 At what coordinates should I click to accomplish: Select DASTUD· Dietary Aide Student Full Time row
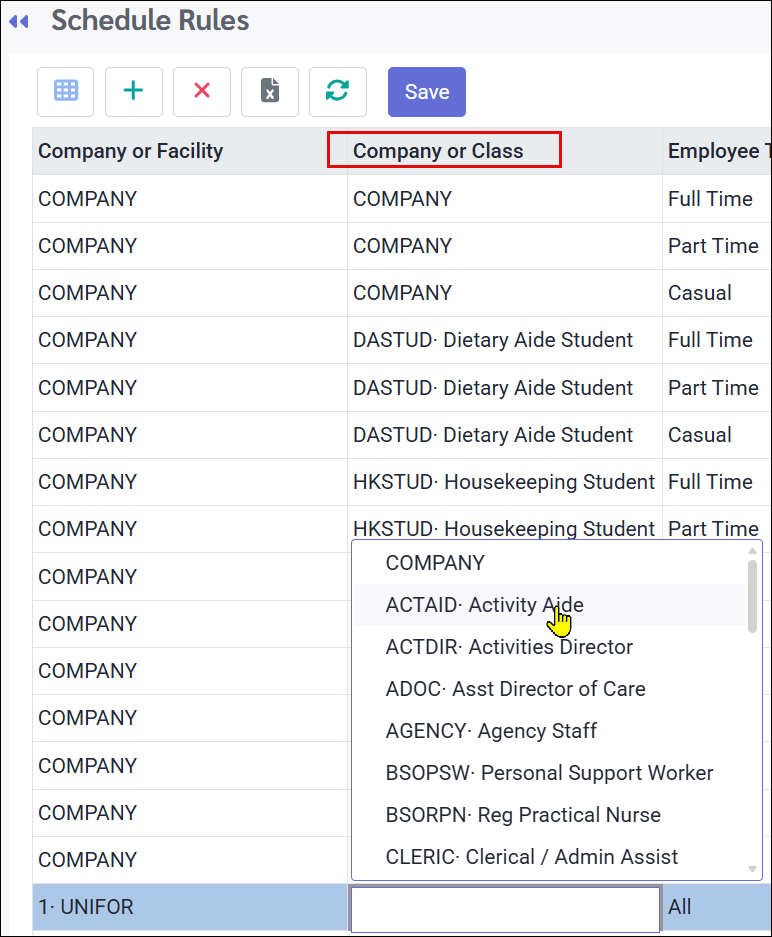point(402,340)
